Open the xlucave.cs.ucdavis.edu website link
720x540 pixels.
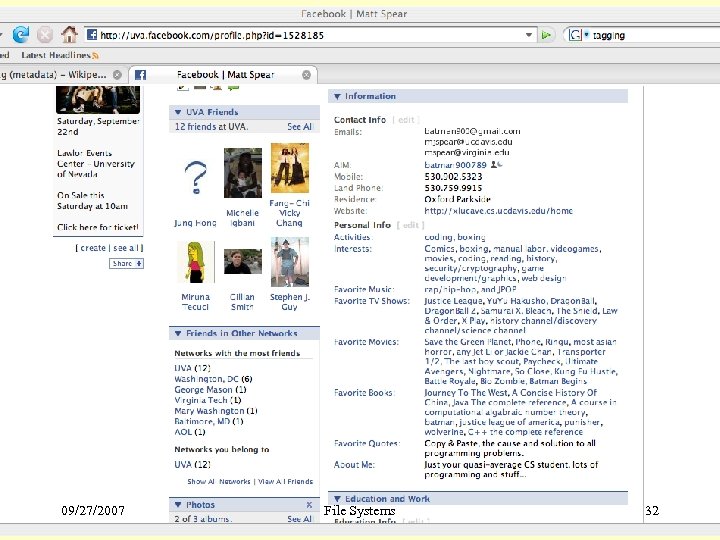click(x=498, y=211)
